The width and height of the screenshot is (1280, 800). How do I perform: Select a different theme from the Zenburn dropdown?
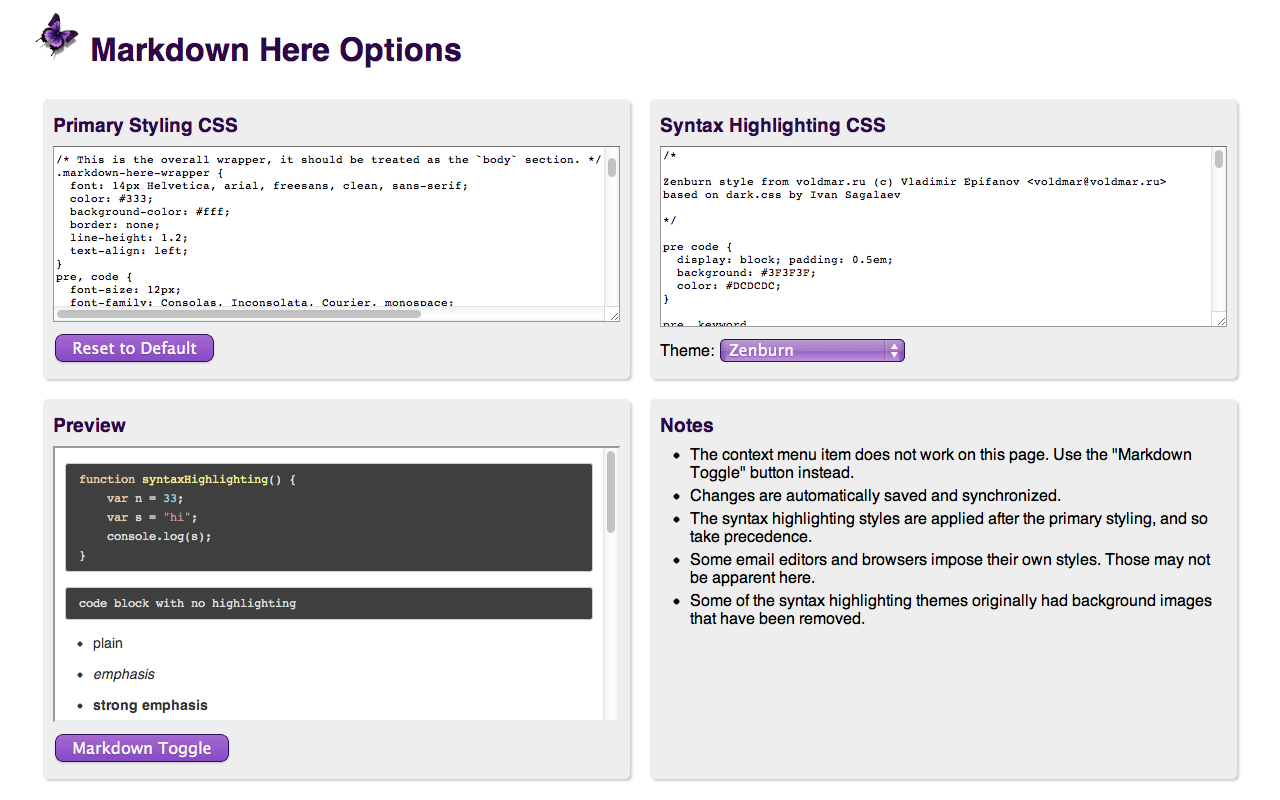click(800, 350)
